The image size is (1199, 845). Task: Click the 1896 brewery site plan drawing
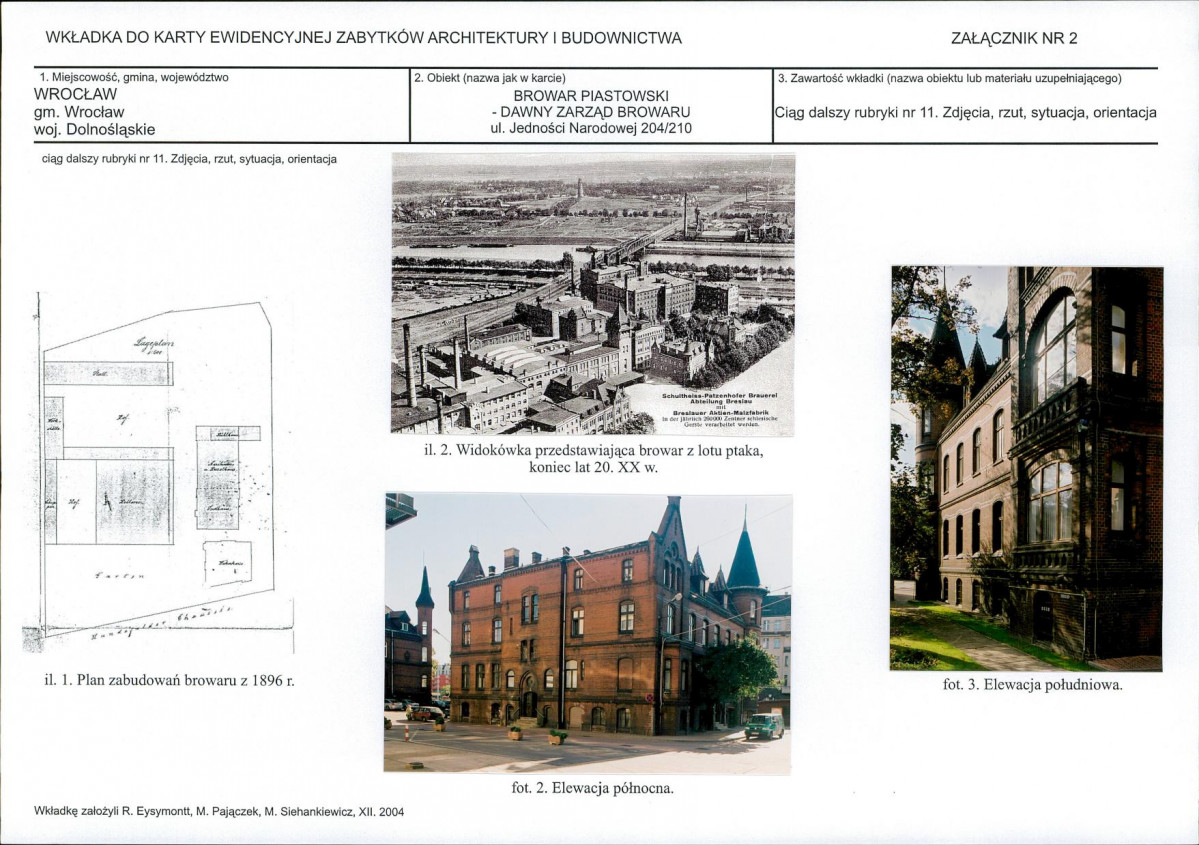[x=157, y=472]
